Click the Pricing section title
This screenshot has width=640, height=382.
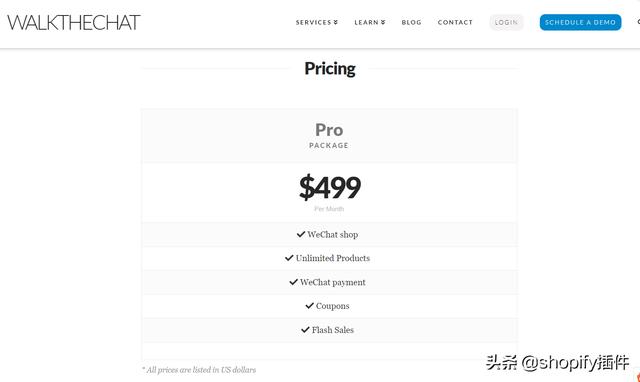pyautogui.click(x=330, y=69)
